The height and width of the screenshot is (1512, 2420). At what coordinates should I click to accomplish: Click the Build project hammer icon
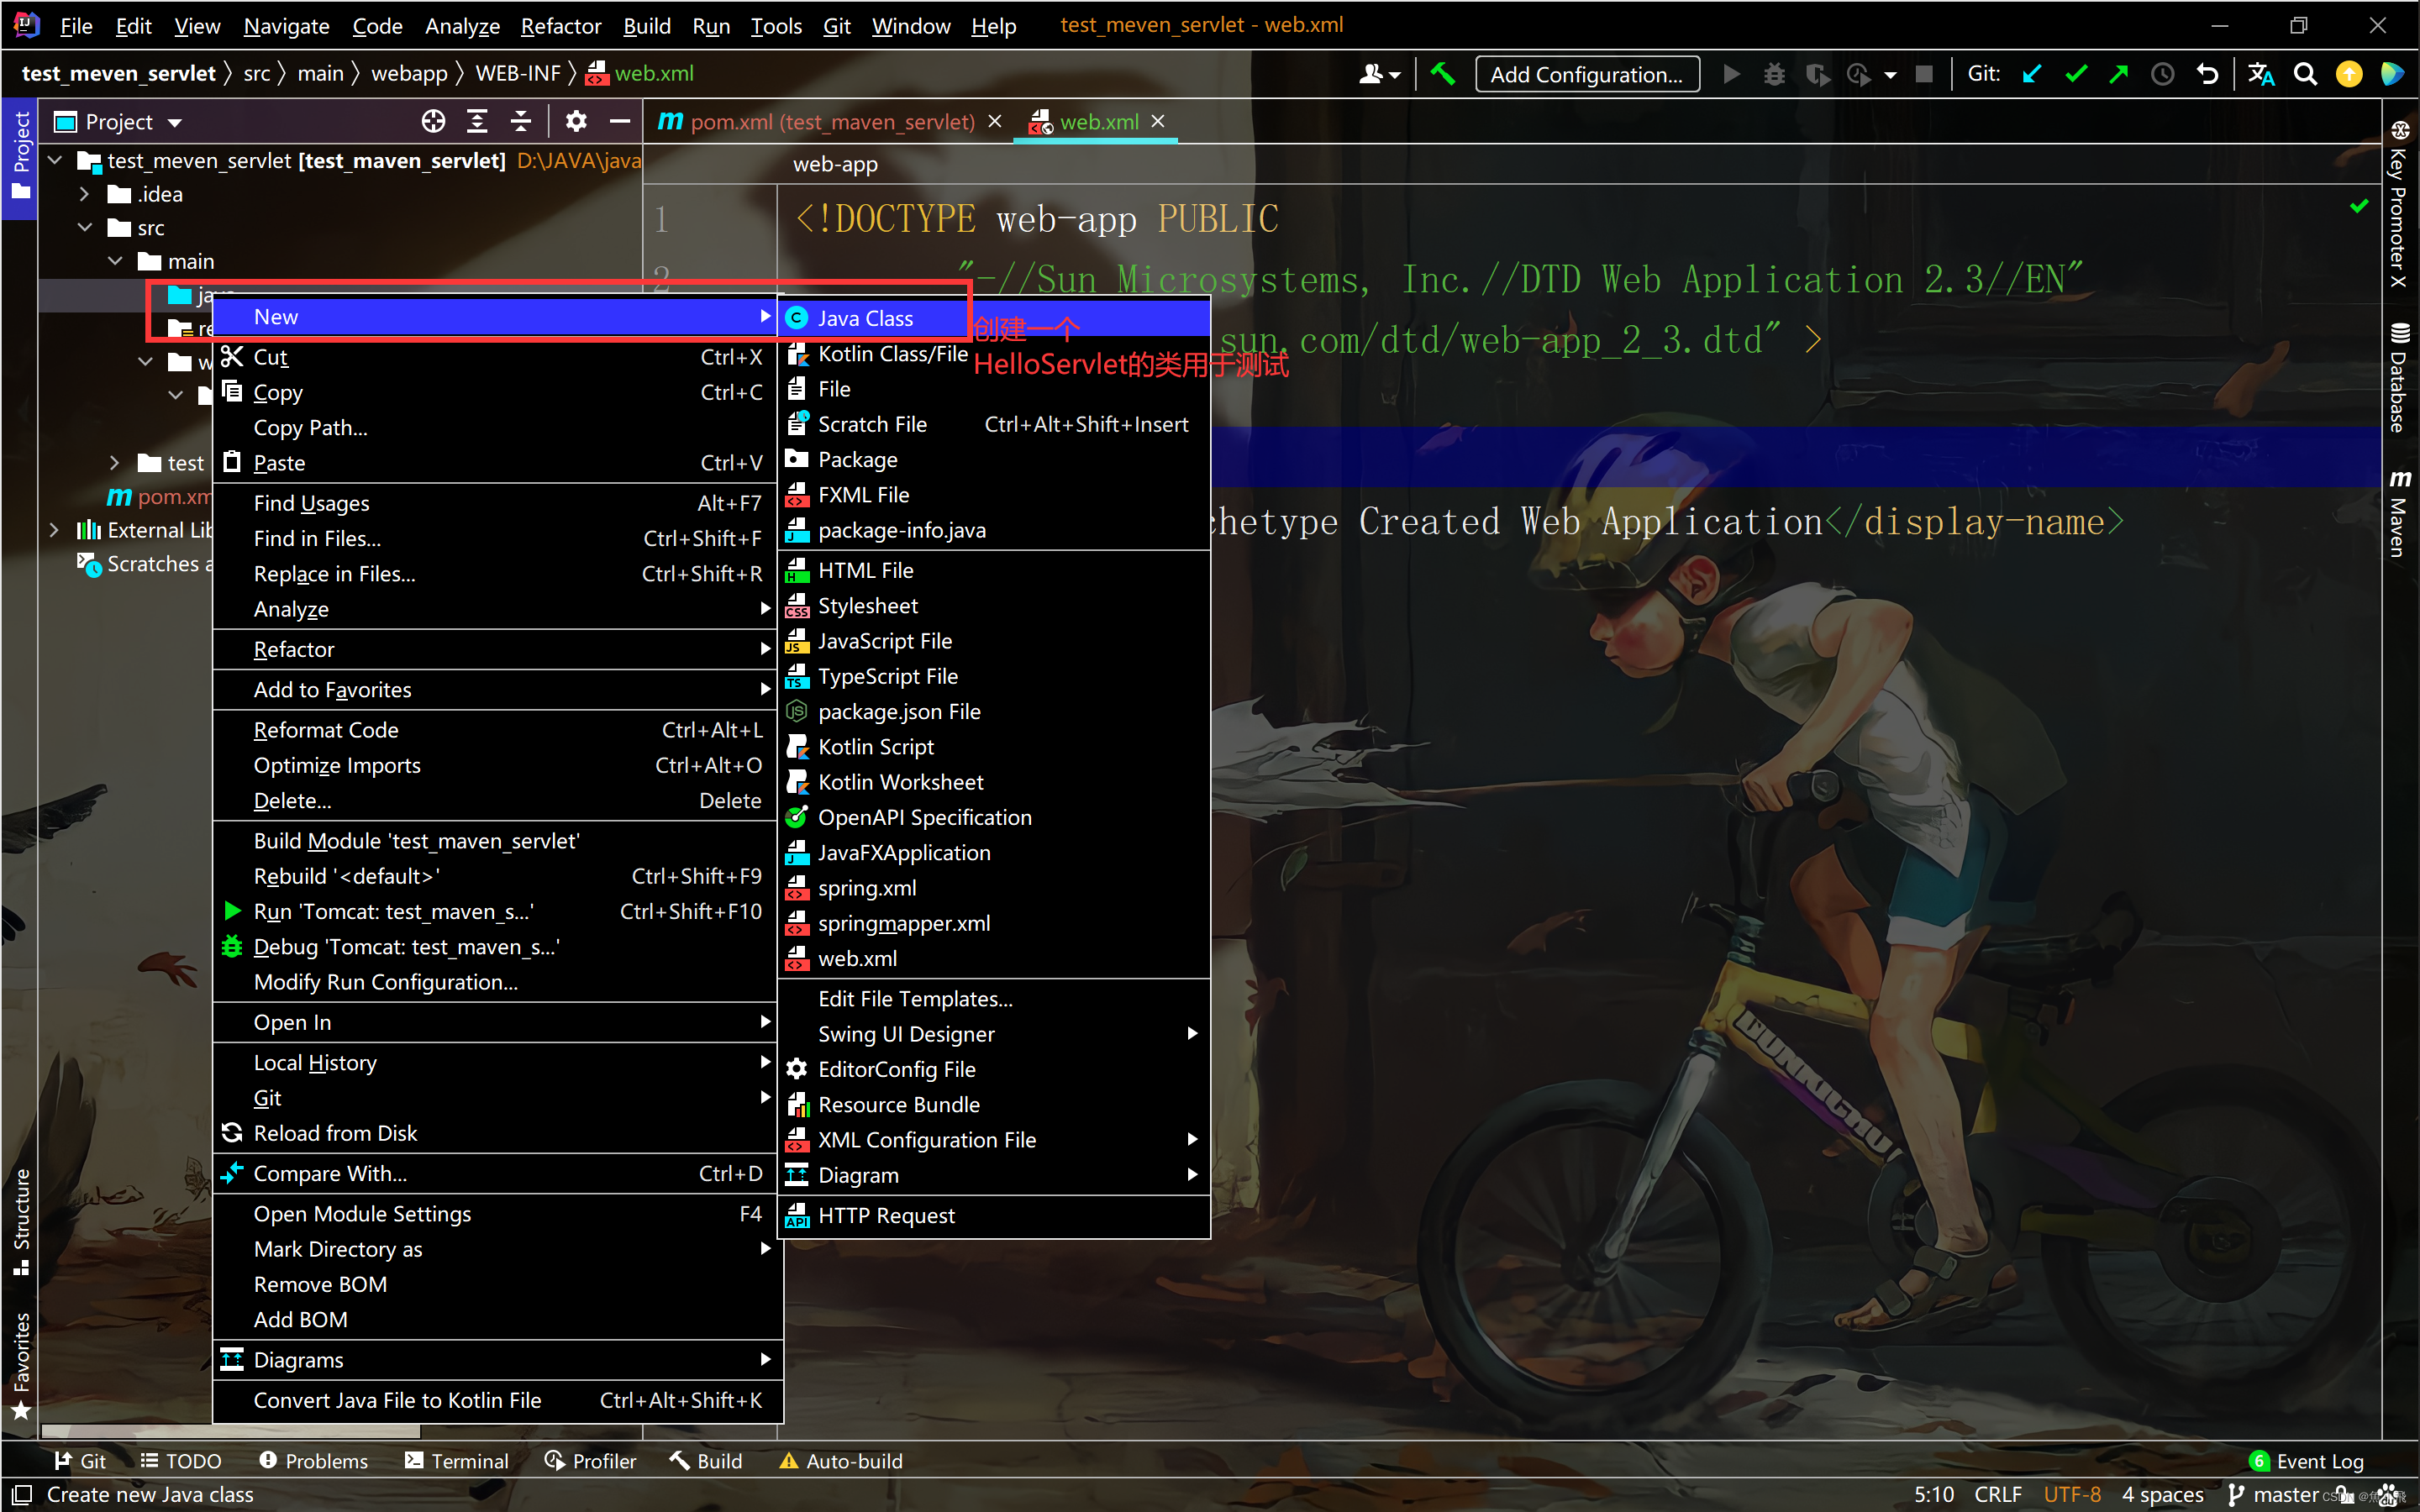[x=1442, y=74]
